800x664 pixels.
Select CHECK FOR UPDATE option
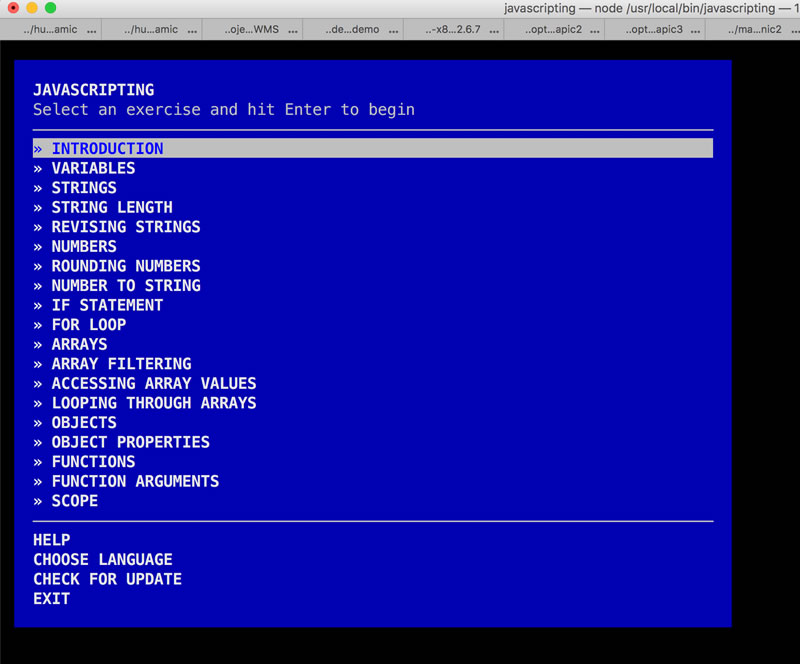107,579
